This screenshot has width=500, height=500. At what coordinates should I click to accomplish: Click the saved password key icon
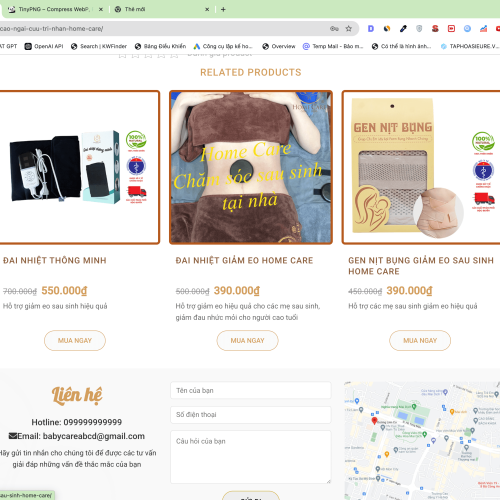pos(334,29)
